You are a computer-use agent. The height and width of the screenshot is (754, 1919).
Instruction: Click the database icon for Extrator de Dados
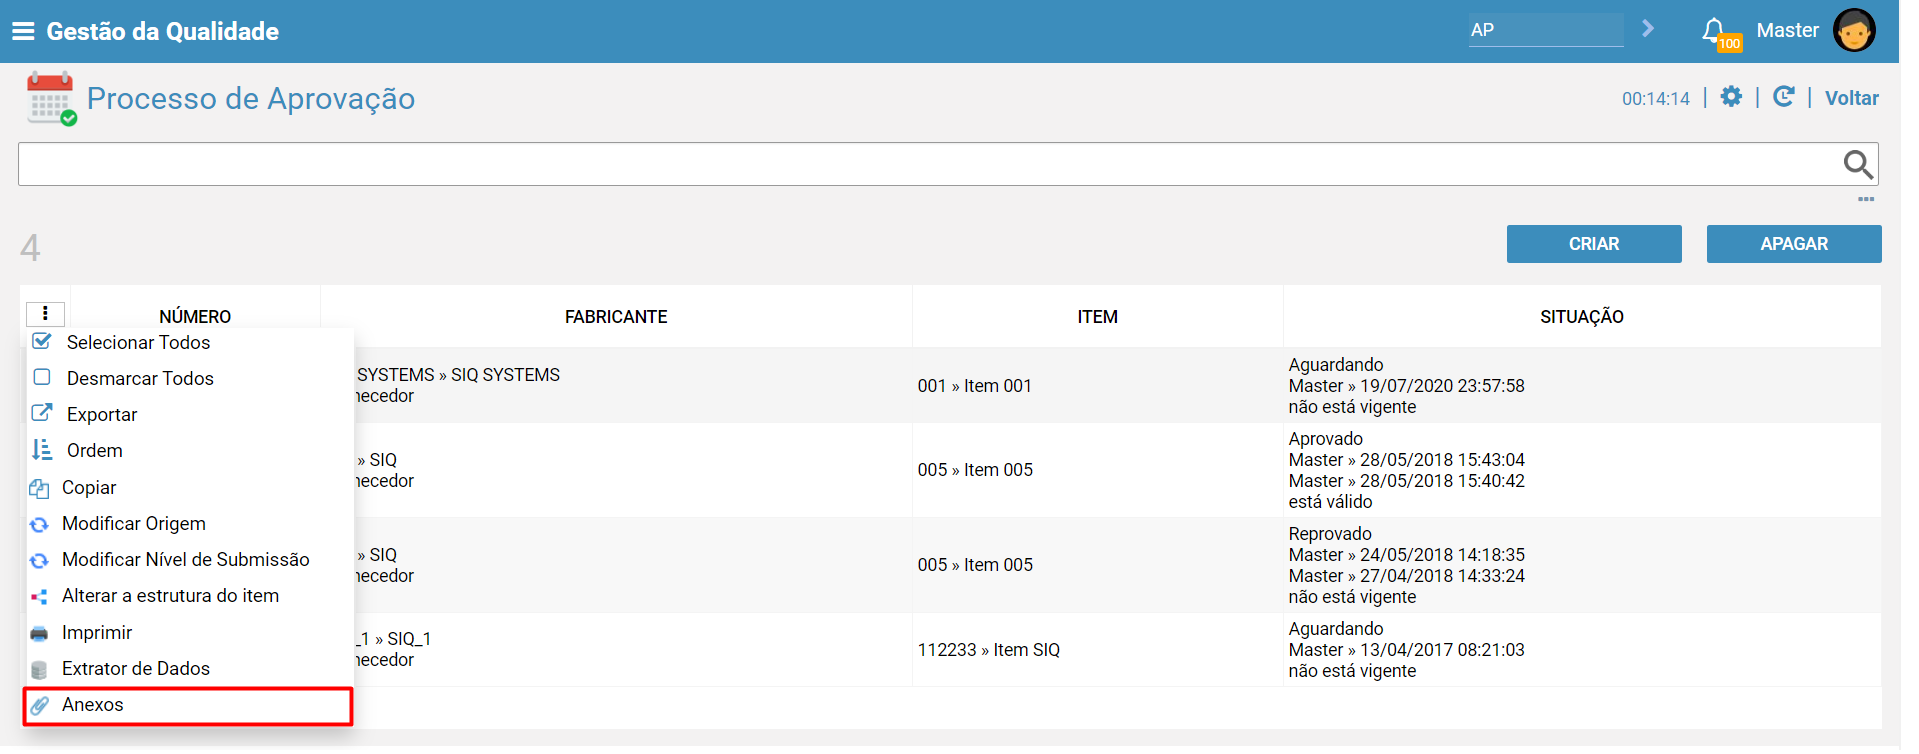click(39, 669)
